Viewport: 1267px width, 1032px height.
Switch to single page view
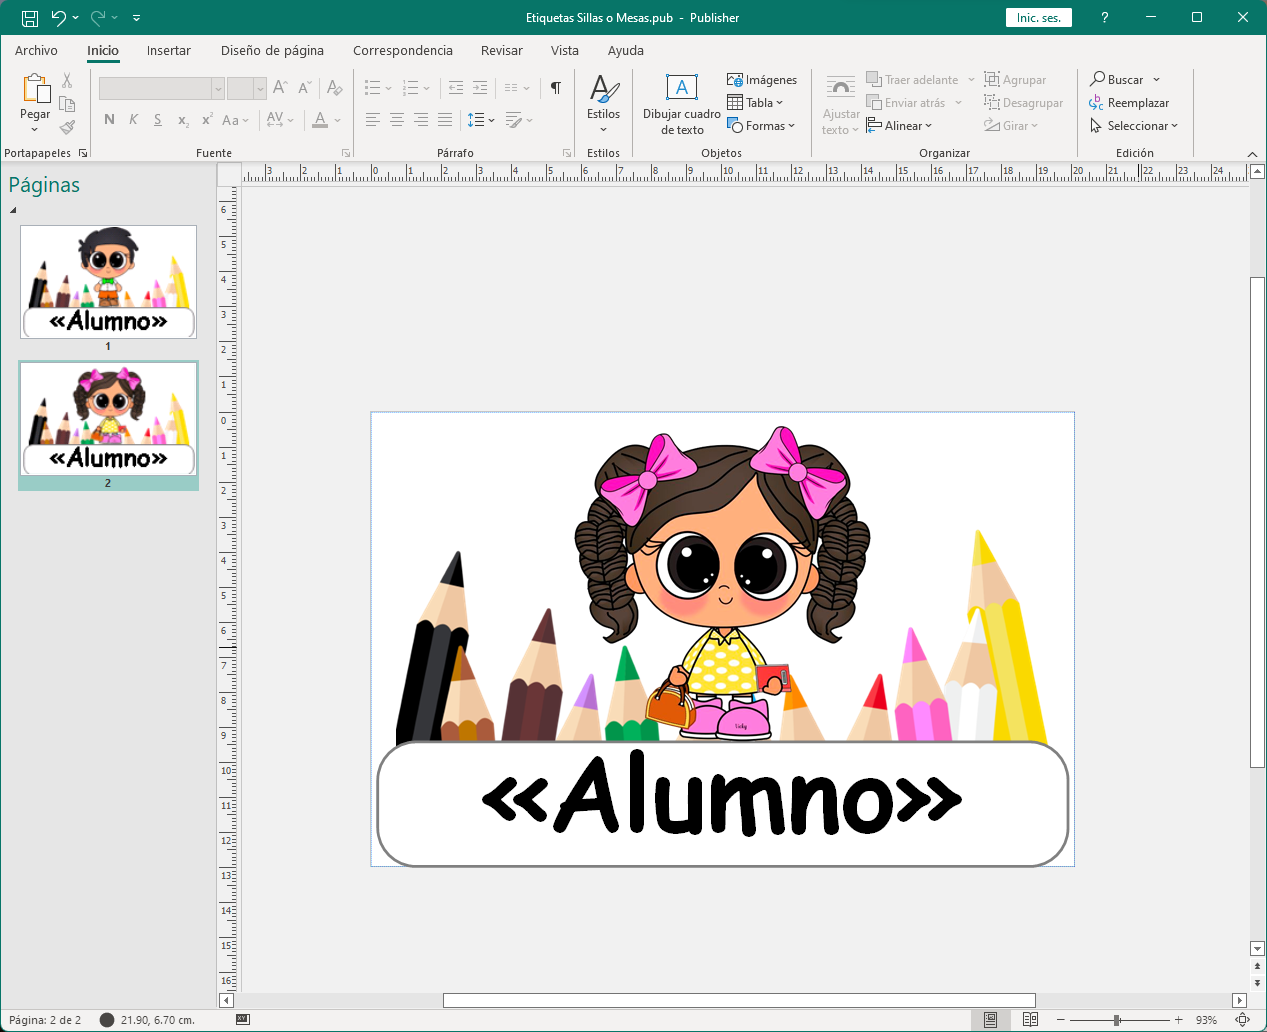[990, 1020]
